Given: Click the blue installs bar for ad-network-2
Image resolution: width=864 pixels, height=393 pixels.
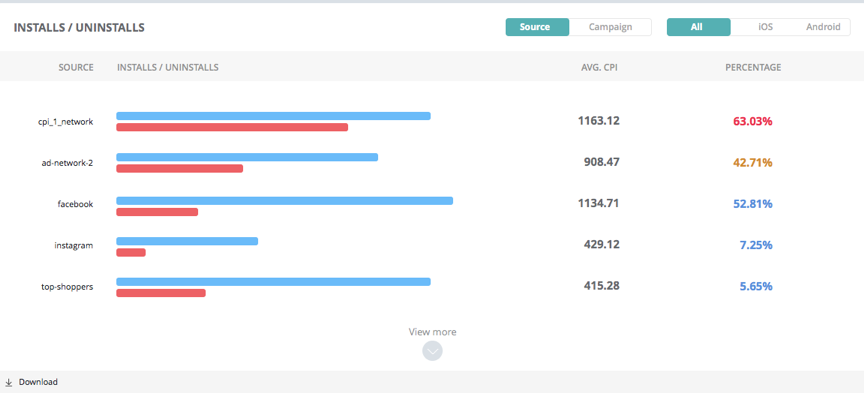Looking at the screenshot, I should pos(247,157).
